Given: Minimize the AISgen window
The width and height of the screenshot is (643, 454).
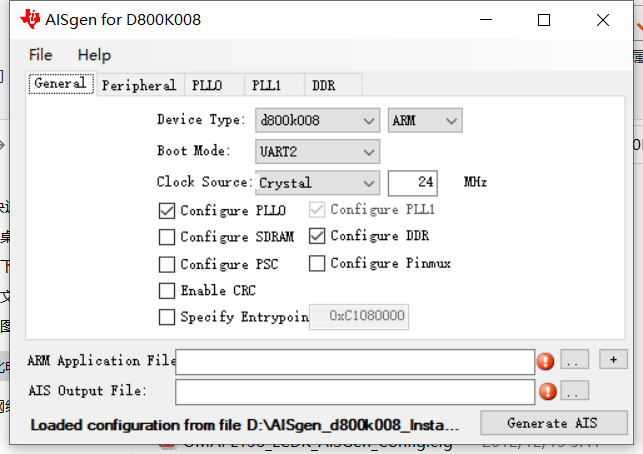Looking at the screenshot, I should coord(486,19).
